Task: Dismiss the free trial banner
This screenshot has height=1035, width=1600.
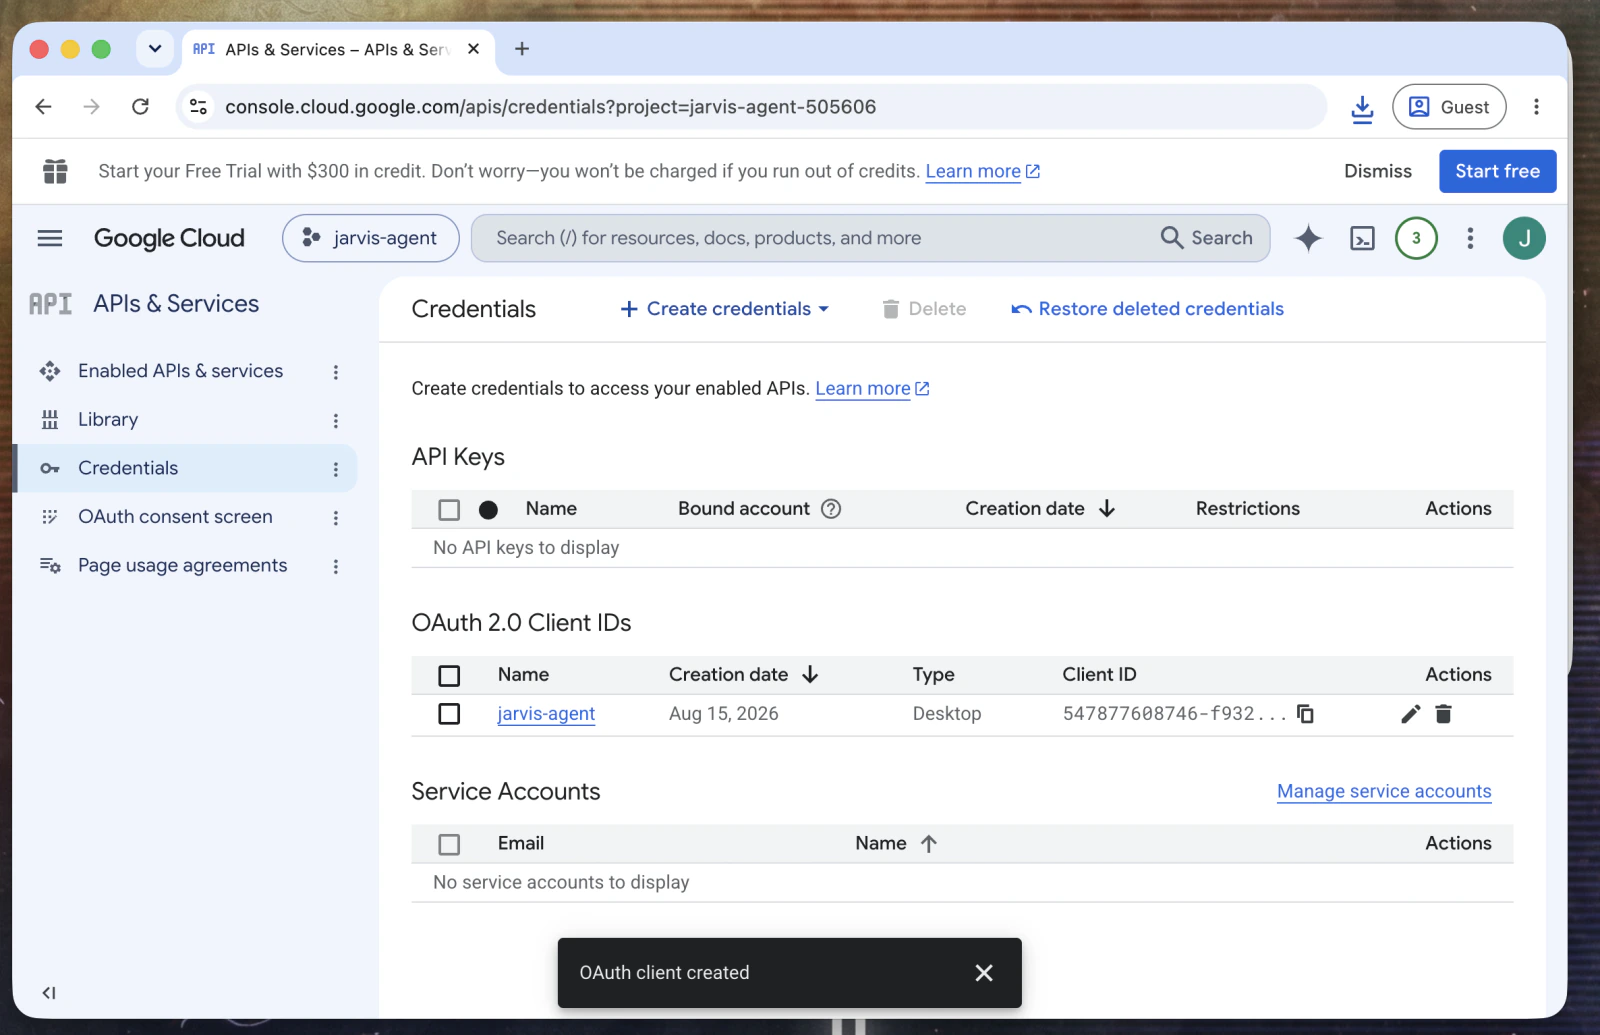Action: tap(1377, 171)
